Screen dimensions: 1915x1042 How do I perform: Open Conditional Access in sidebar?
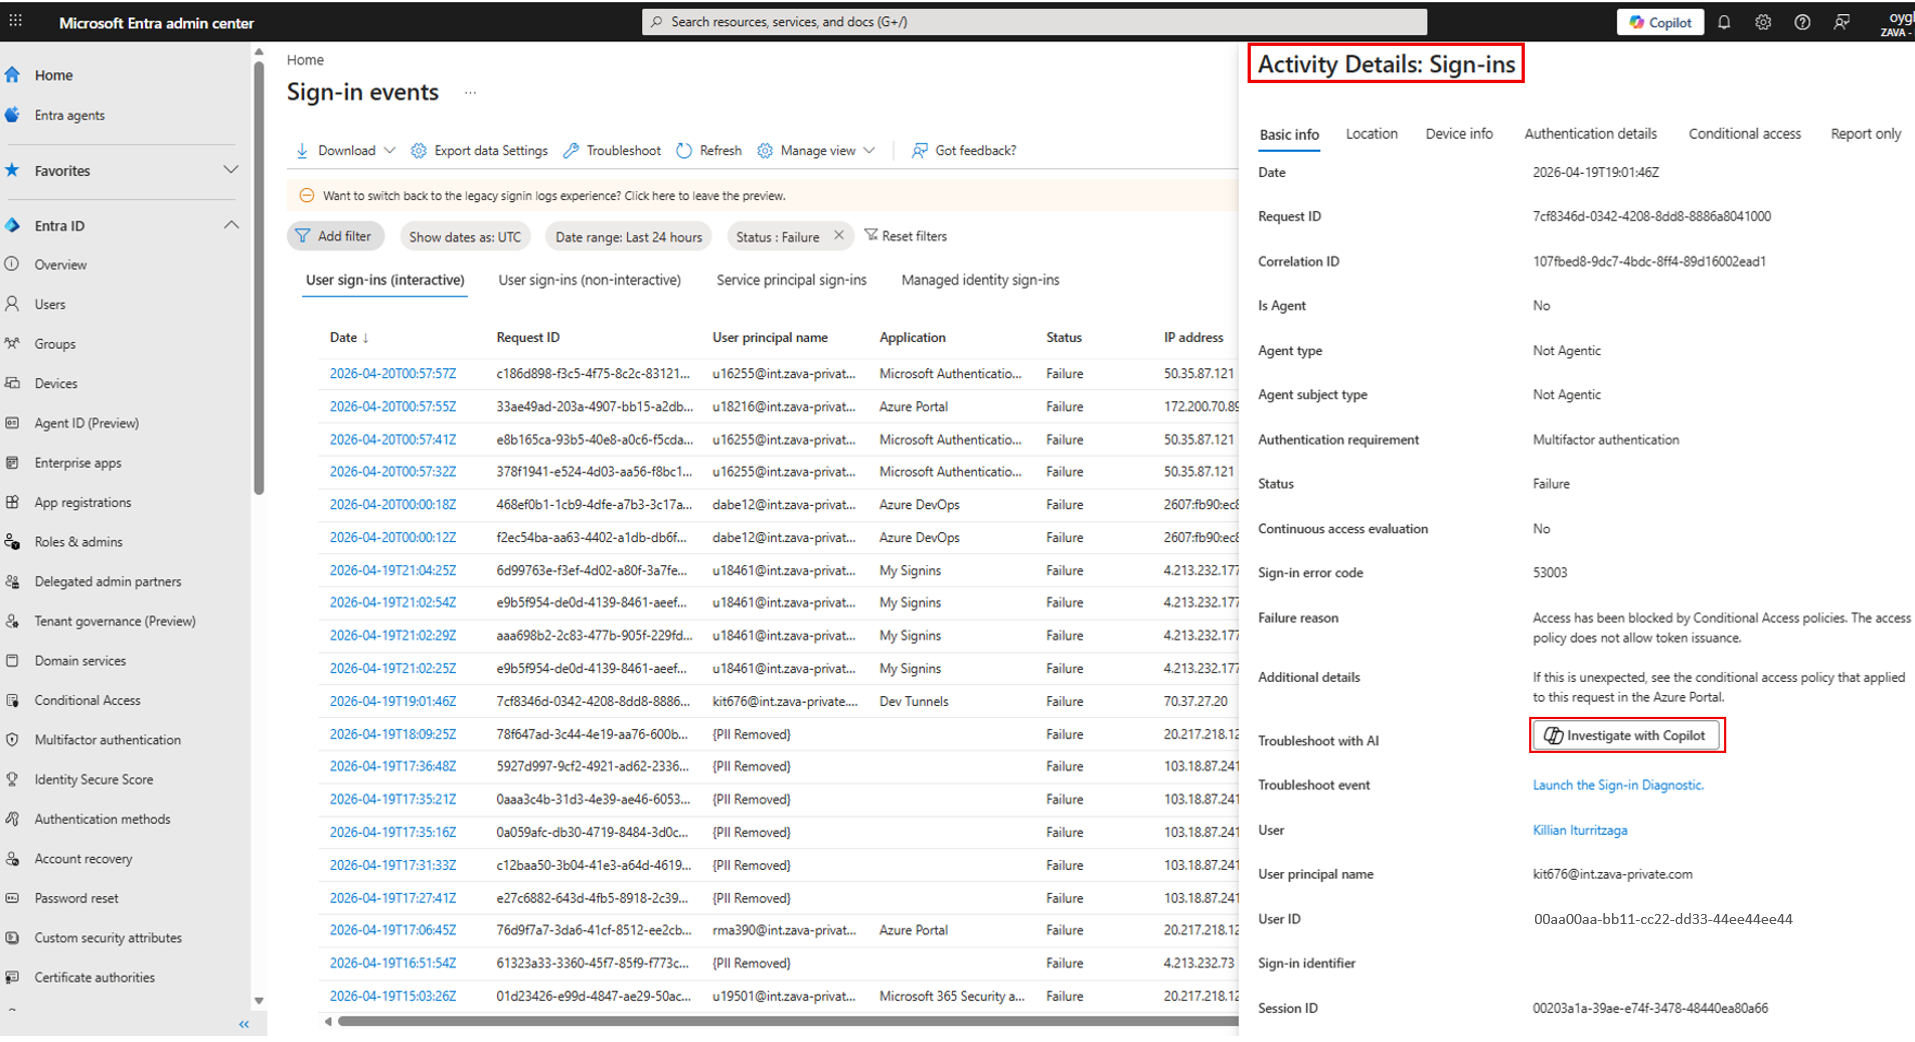(88, 700)
